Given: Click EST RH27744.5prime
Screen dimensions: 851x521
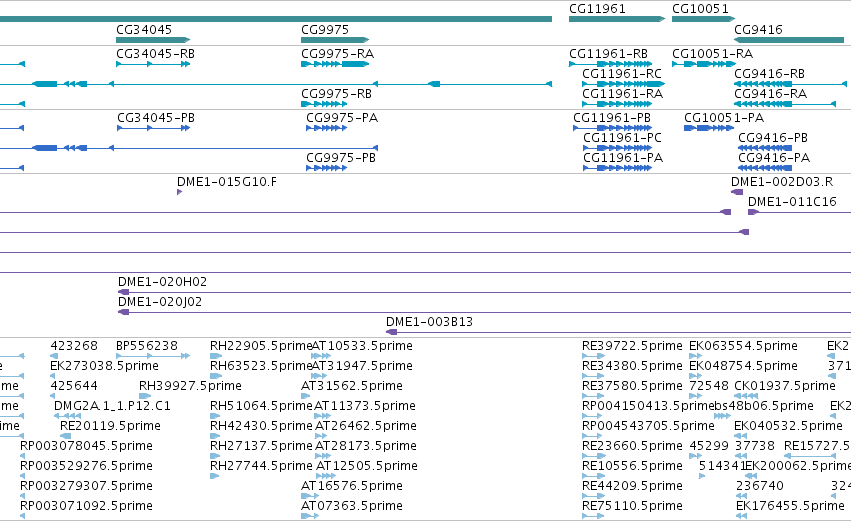Looking at the screenshot, I should (261, 466).
